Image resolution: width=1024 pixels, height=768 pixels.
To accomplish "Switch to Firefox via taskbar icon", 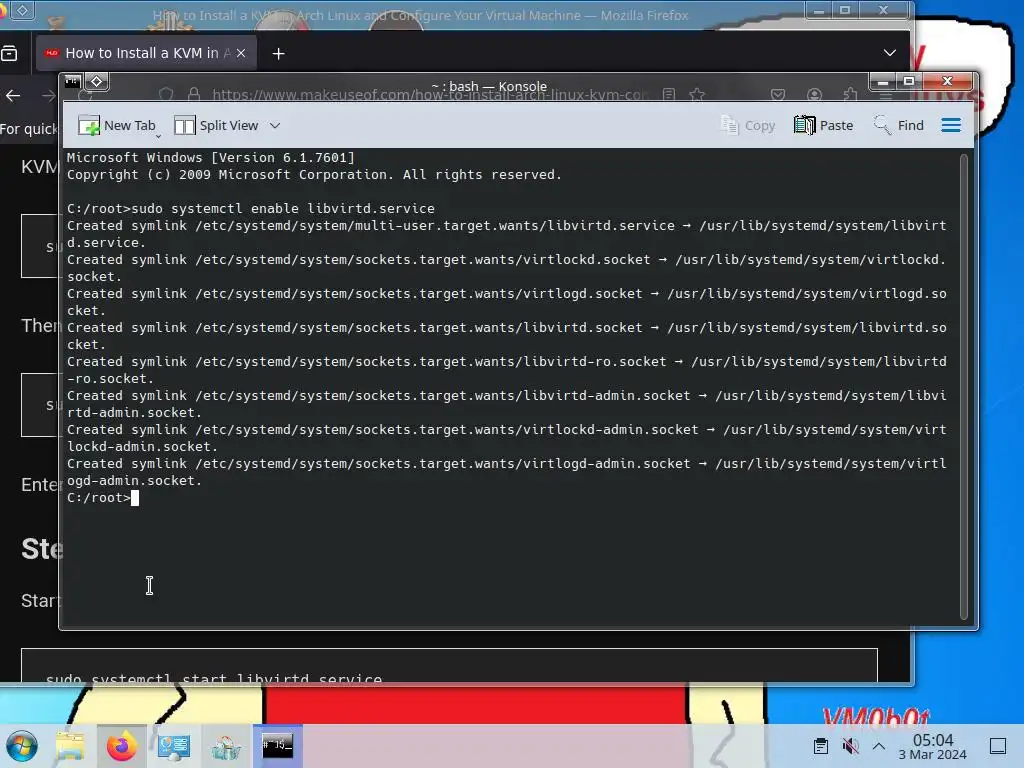I will (121, 746).
